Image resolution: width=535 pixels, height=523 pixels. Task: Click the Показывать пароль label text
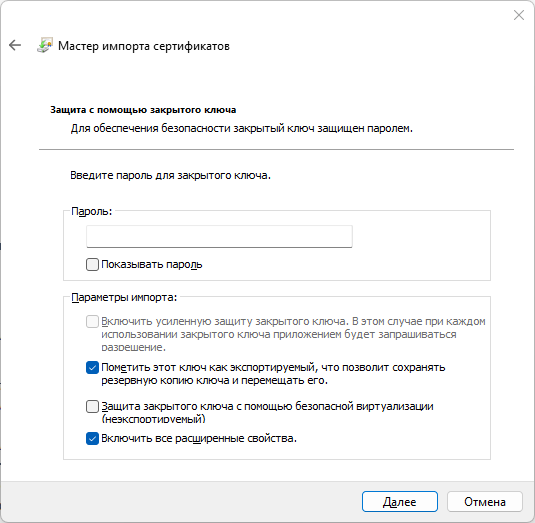click(x=152, y=264)
